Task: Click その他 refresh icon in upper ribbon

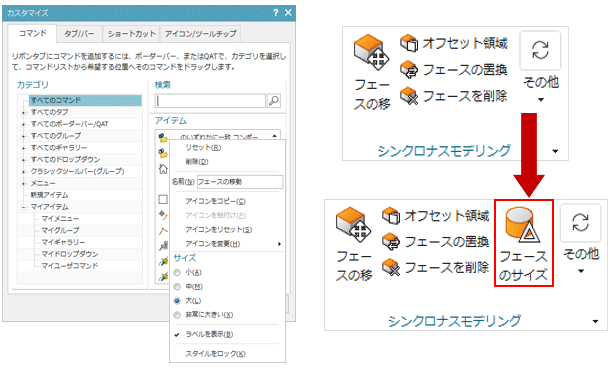Action: tap(540, 50)
